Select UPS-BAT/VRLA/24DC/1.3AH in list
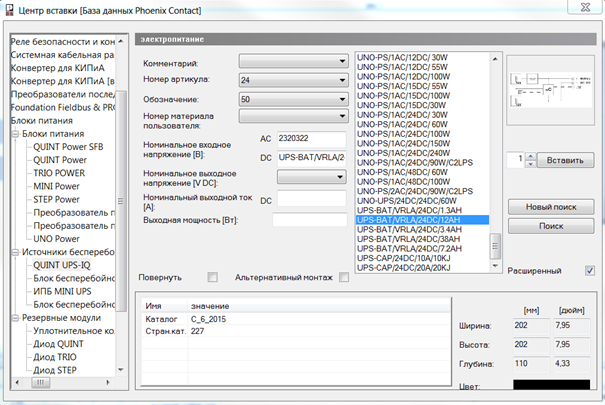This screenshot has width=605, height=405. [409, 210]
